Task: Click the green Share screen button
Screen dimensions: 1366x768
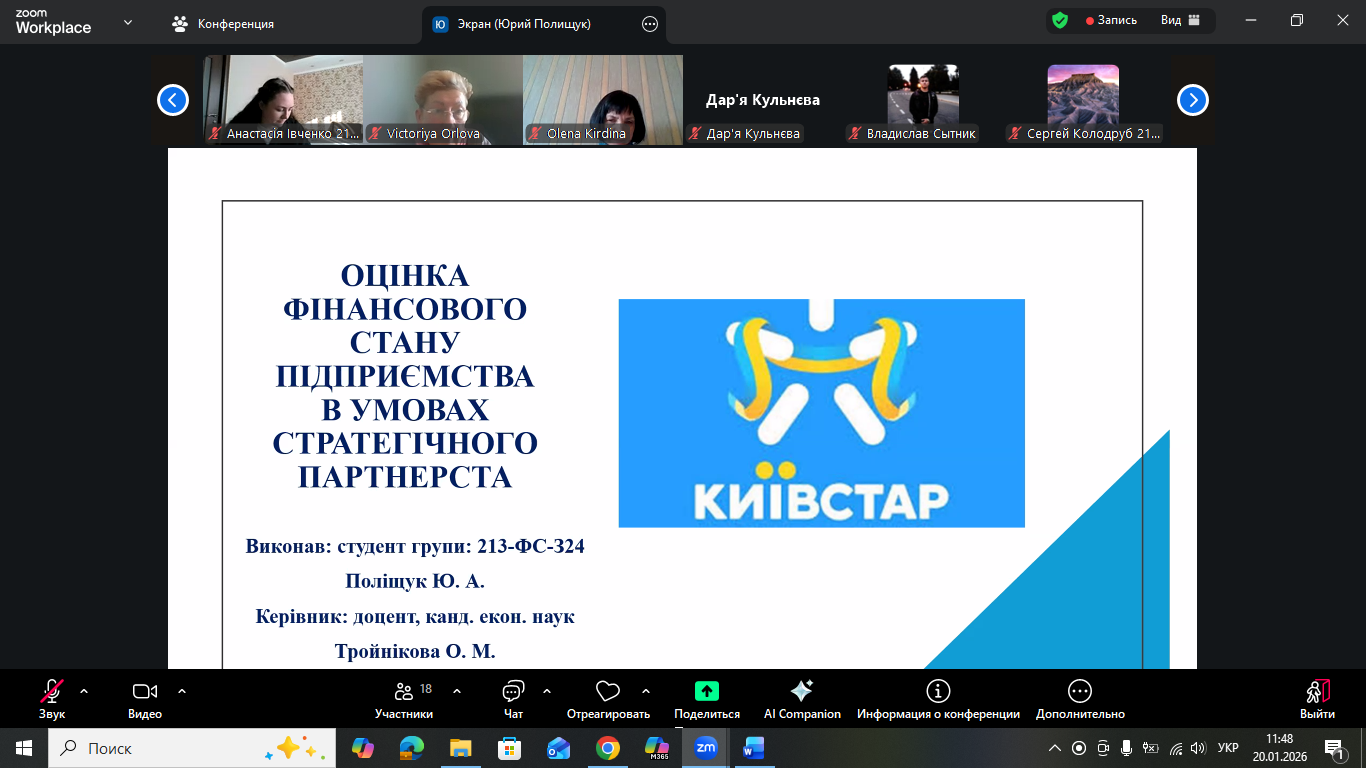Action: click(707, 691)
